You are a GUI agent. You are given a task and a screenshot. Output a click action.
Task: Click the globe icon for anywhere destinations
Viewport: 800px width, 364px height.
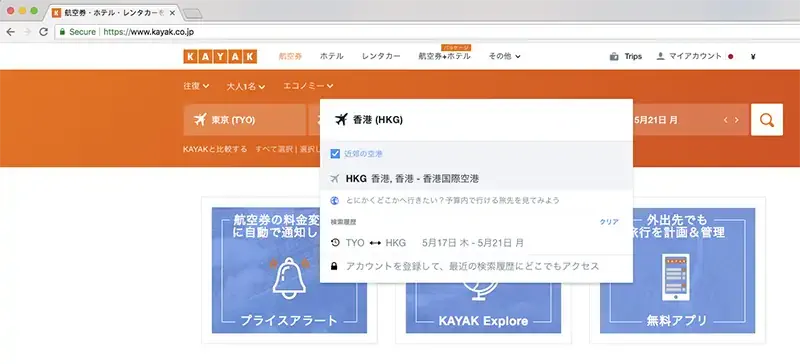coord(335,201)
